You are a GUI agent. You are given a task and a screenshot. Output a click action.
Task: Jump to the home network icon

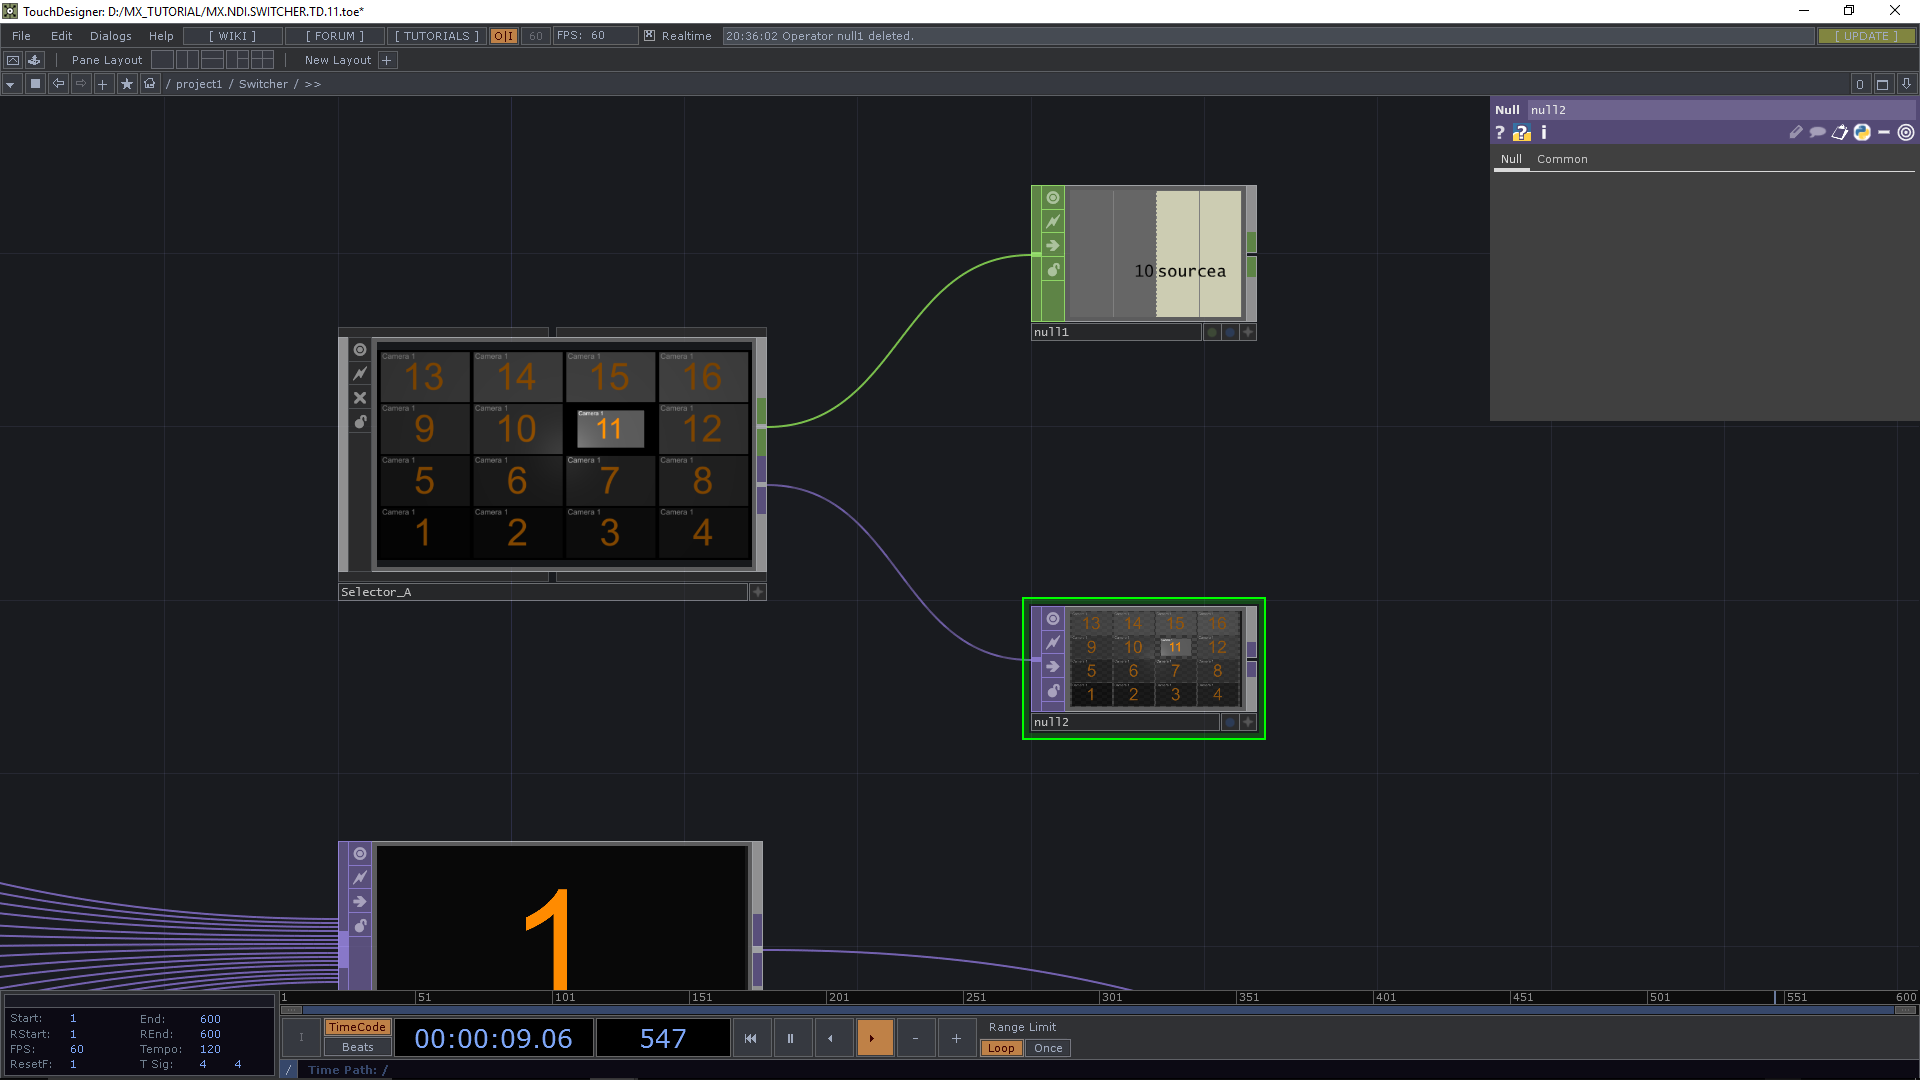coord(149,84)
